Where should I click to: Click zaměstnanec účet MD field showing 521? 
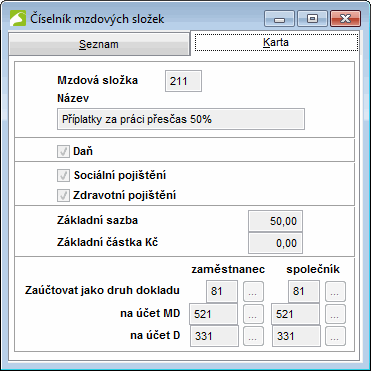pyautogui.click(x=213, y=314)
